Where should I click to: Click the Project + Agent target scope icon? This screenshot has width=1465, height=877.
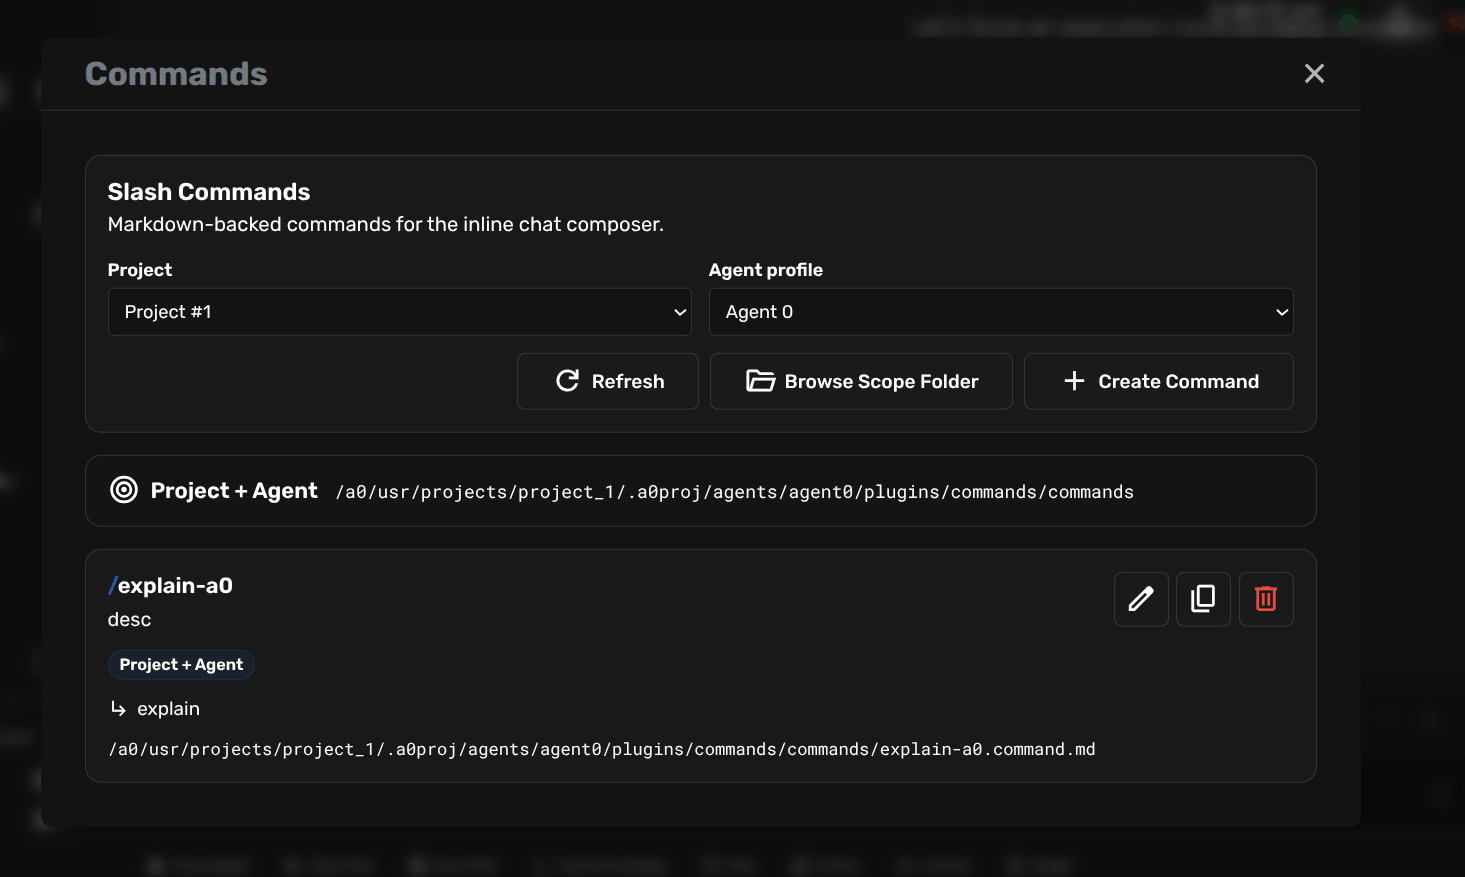(x=124, y=490)
